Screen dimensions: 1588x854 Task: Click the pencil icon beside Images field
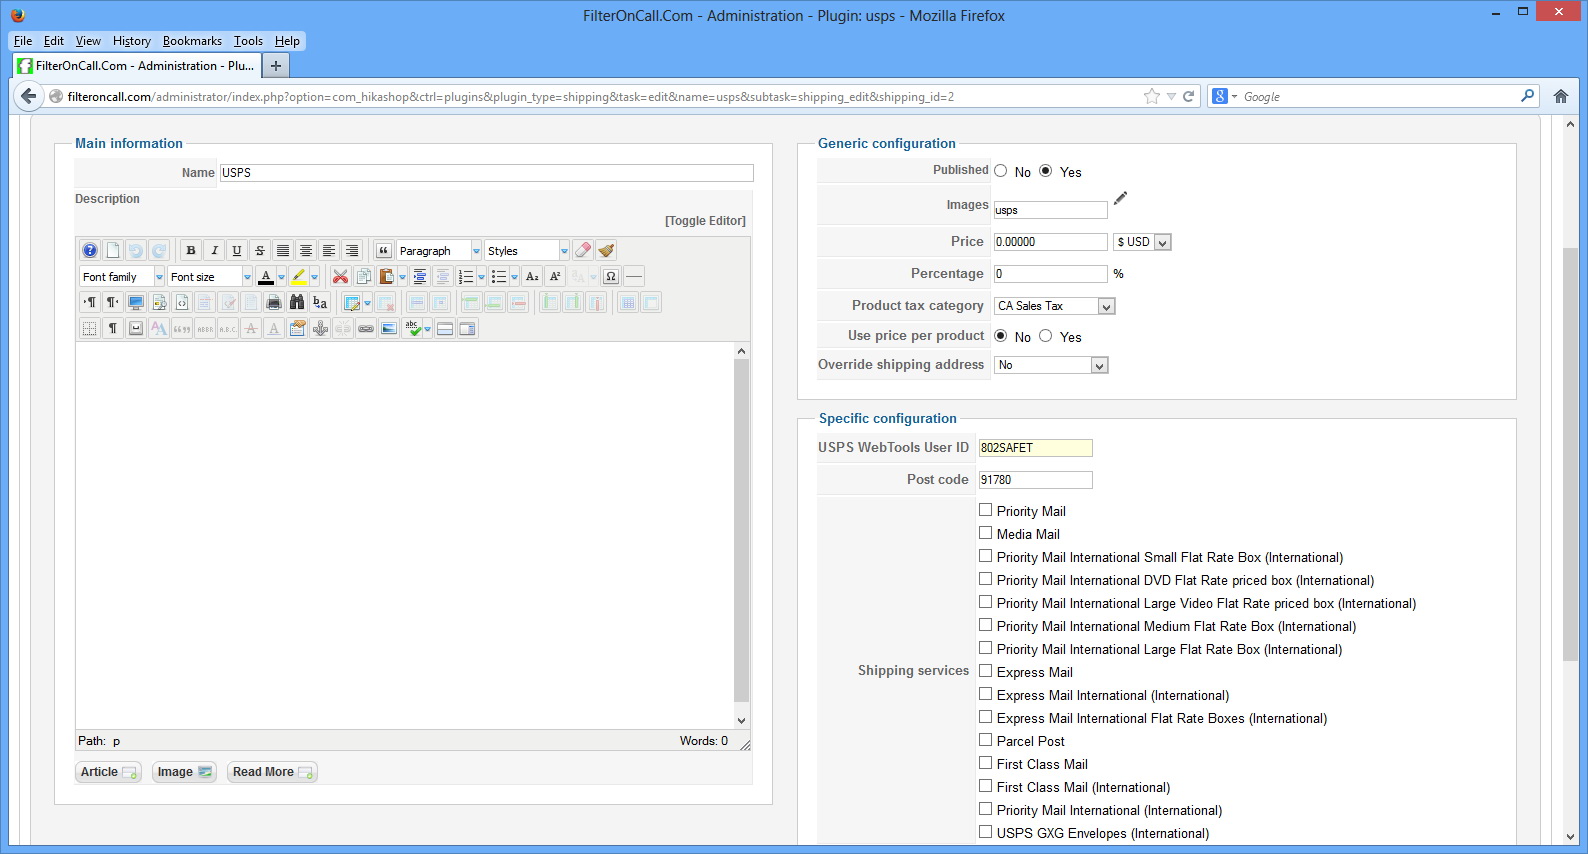1120,198
